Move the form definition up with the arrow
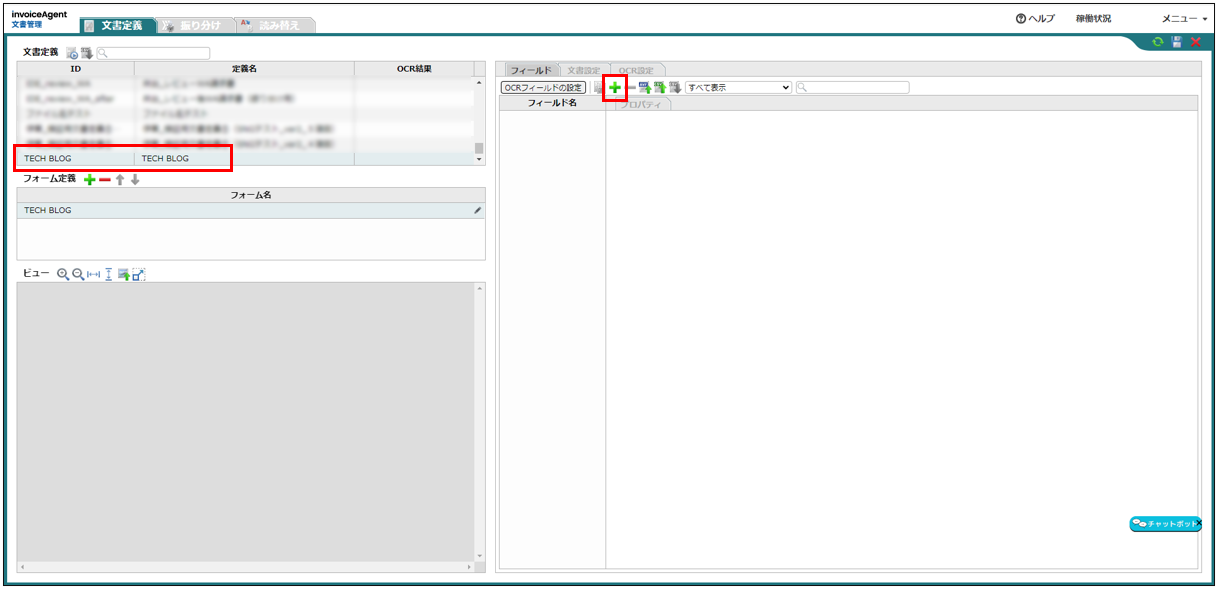Screen dimensions: 1218x591 121,179
